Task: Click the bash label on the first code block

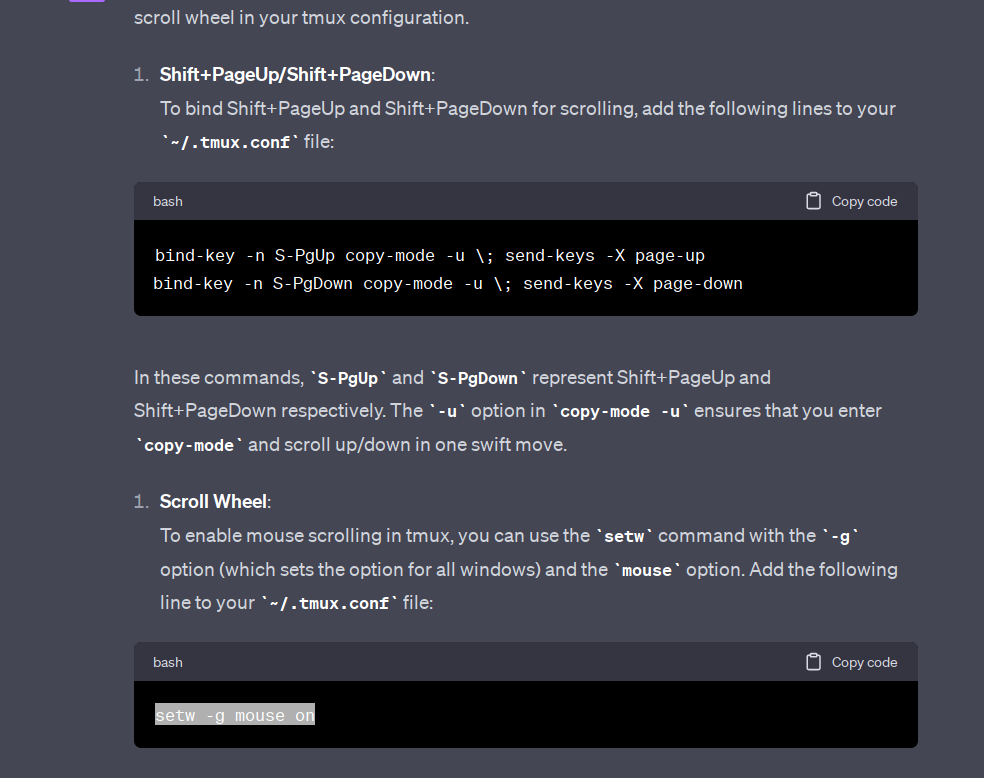Action: (168, 201)
